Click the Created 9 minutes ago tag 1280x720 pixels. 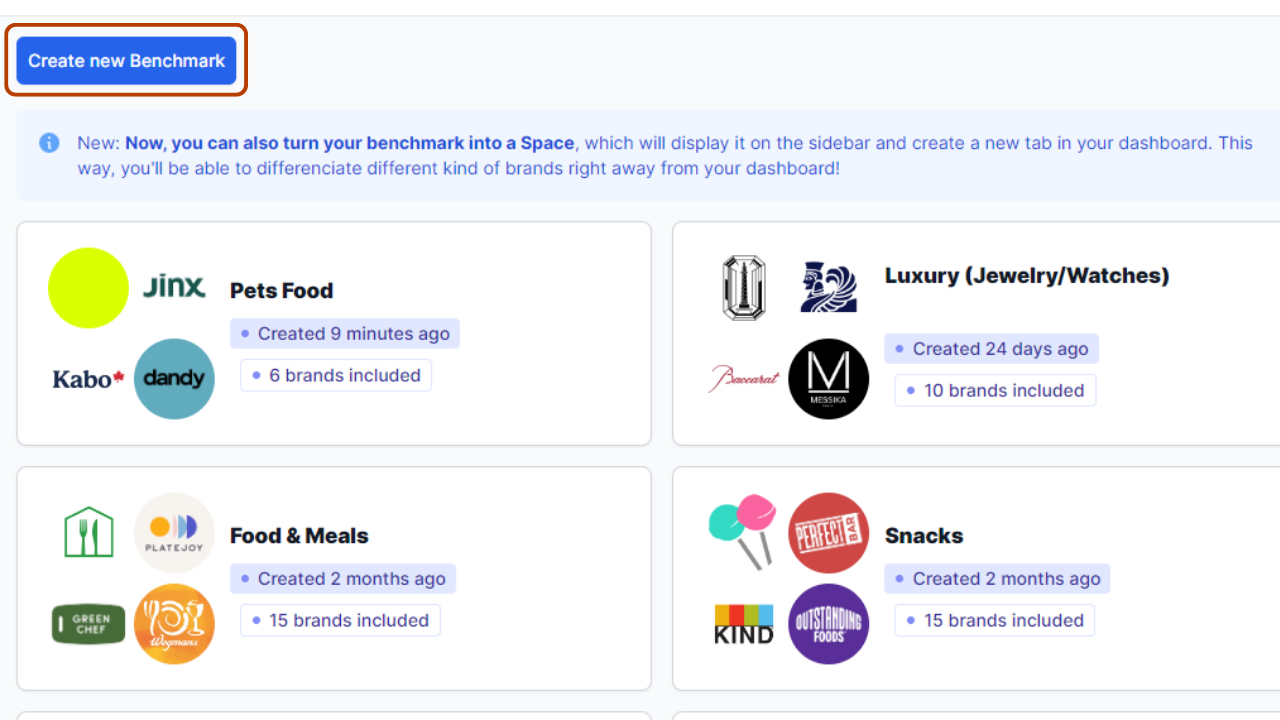coord(345,334)
